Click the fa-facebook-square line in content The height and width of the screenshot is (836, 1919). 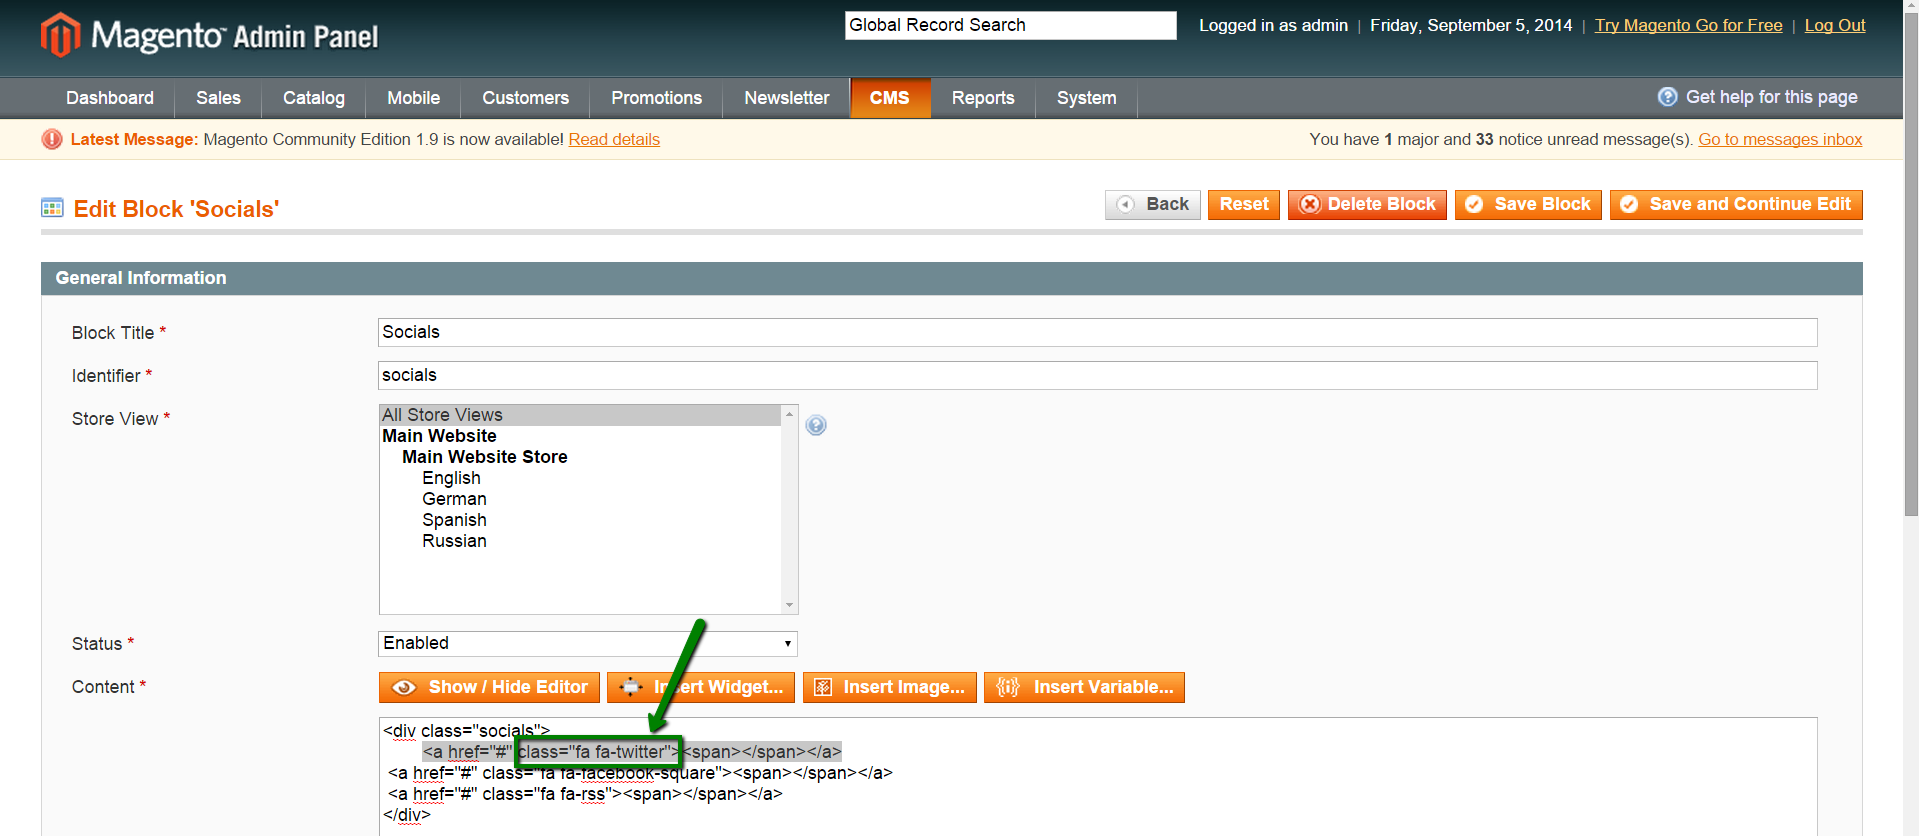tap(640, 773)
